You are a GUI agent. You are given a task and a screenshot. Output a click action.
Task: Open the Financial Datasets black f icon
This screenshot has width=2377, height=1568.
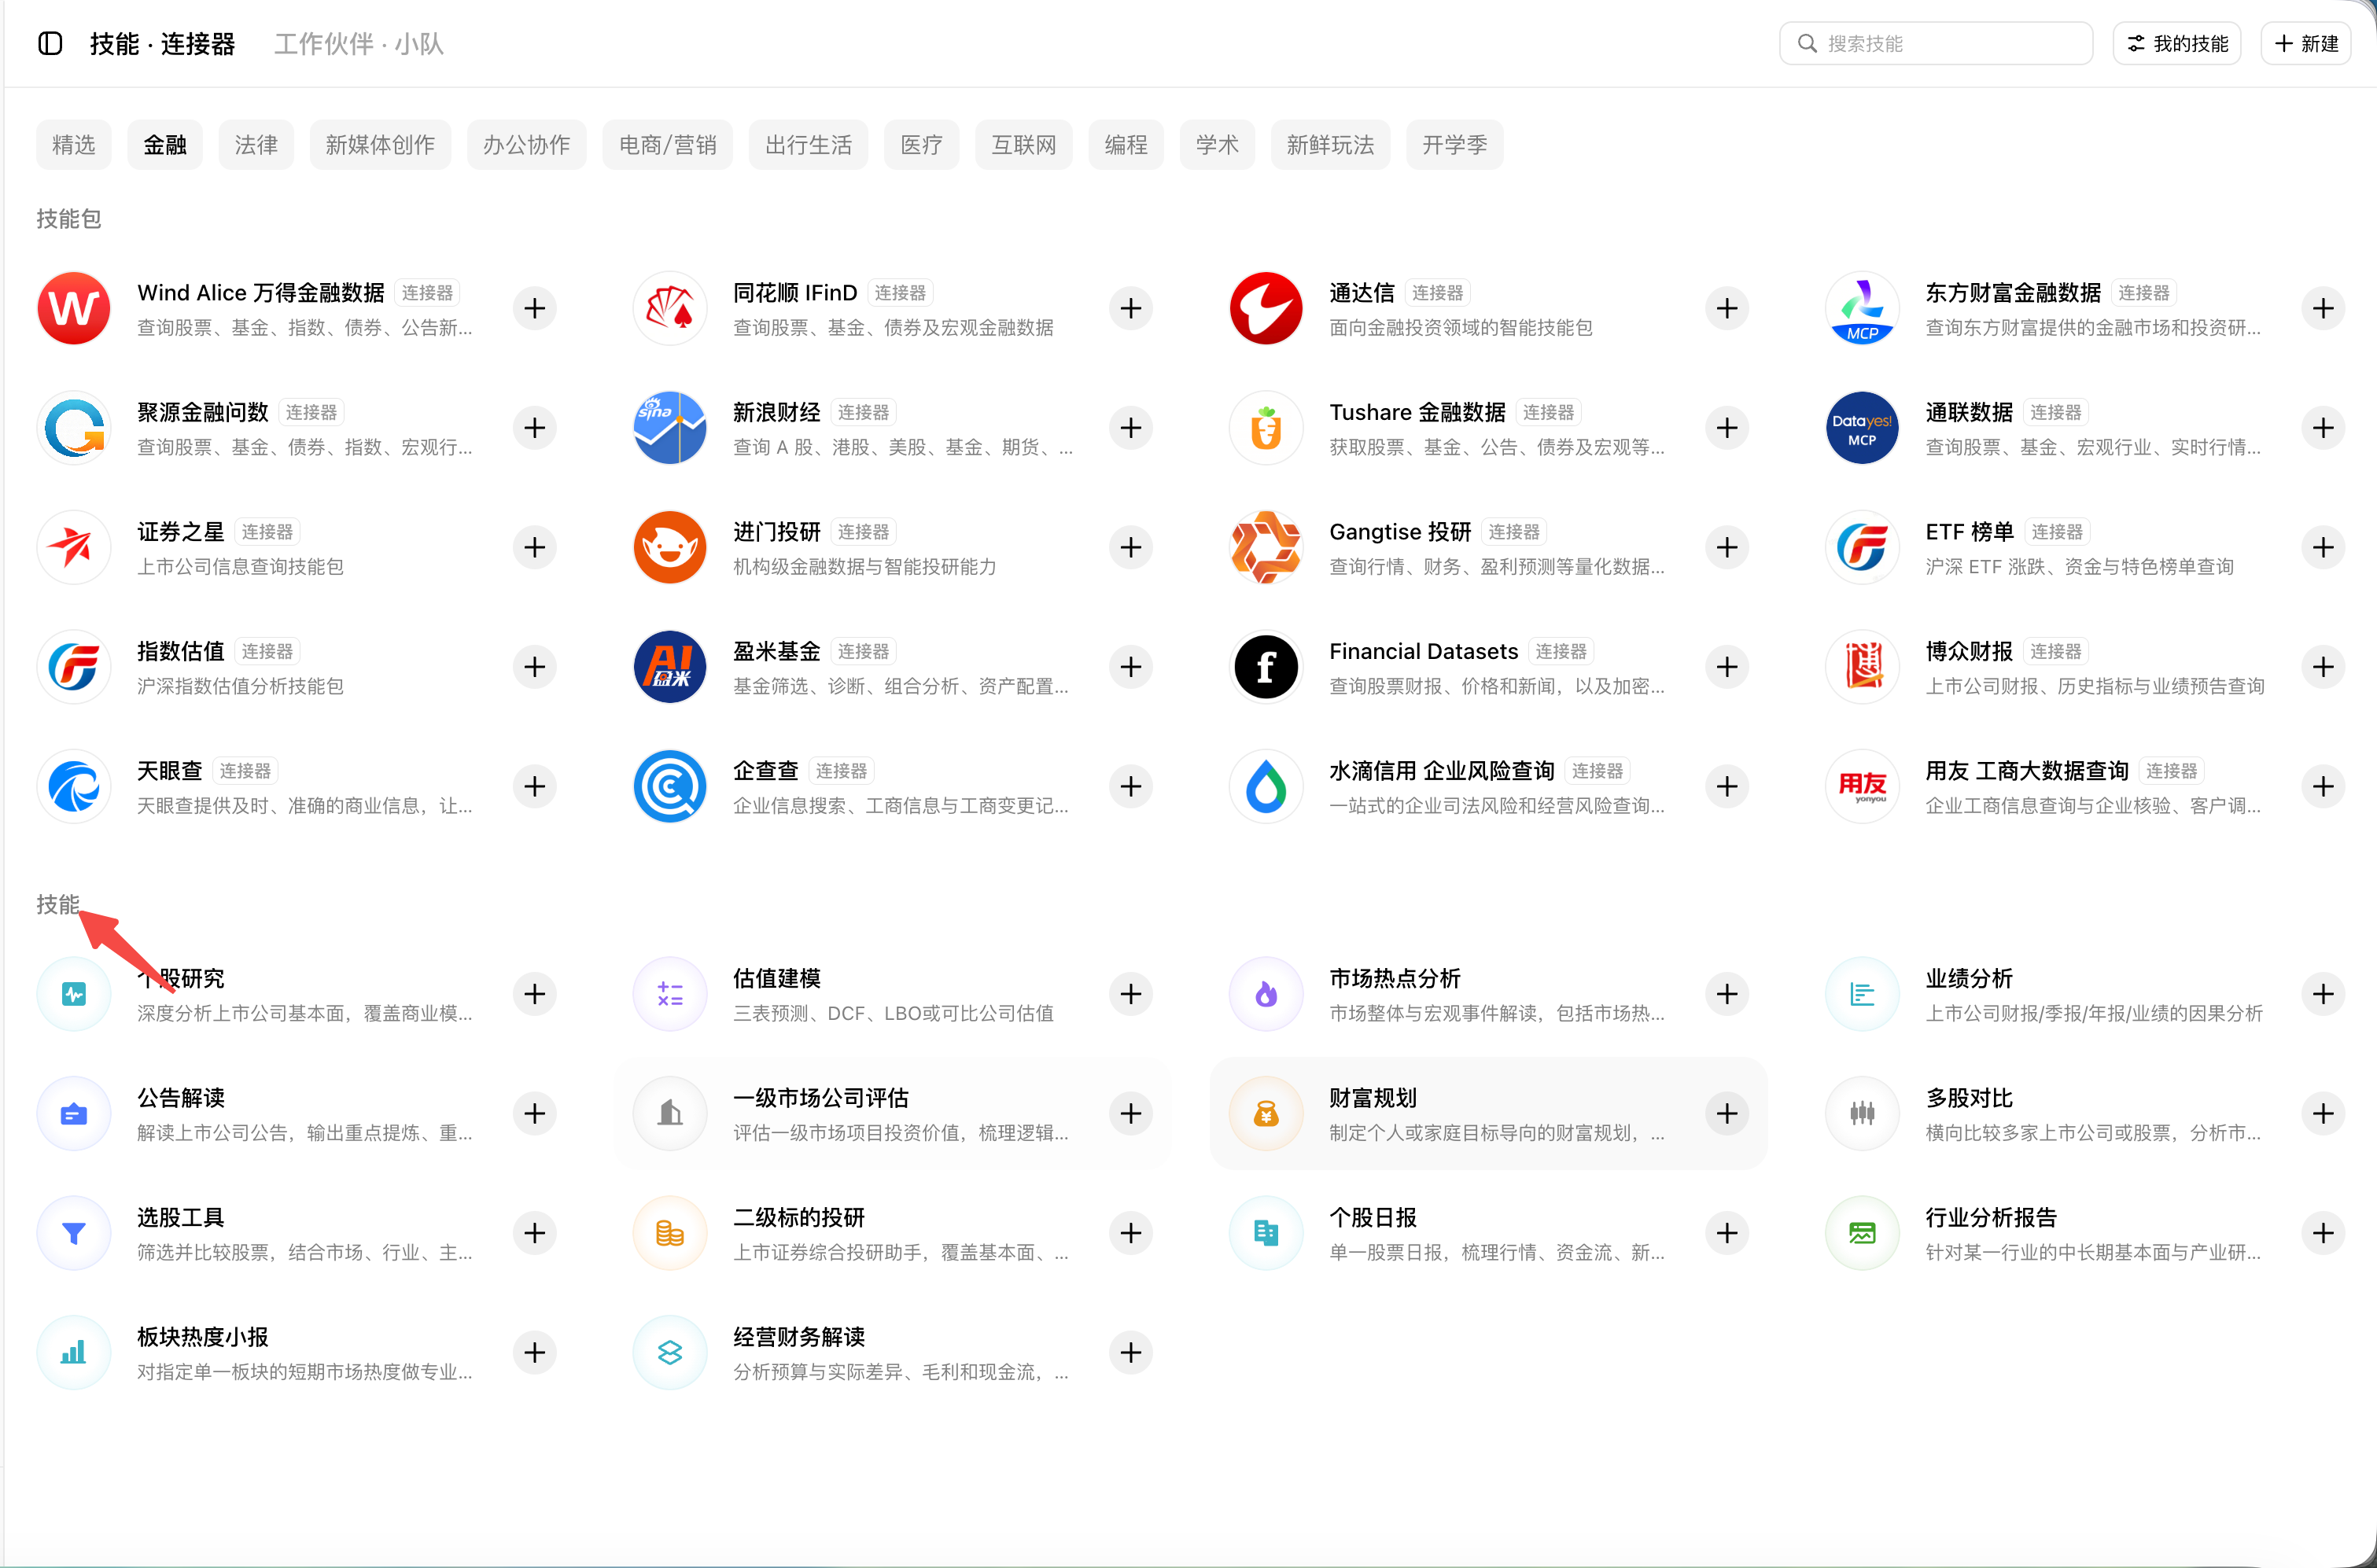[x=1266, y=667]
